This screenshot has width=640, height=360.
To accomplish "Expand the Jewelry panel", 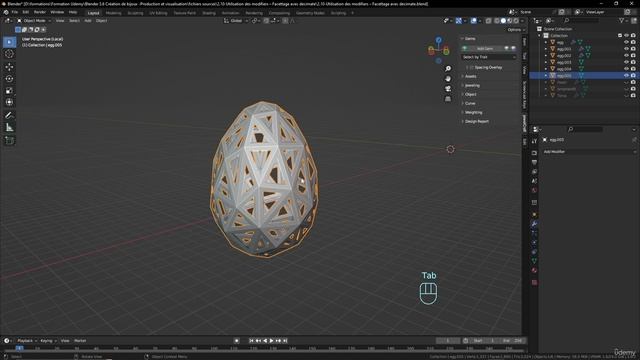I will click(471, 85).
